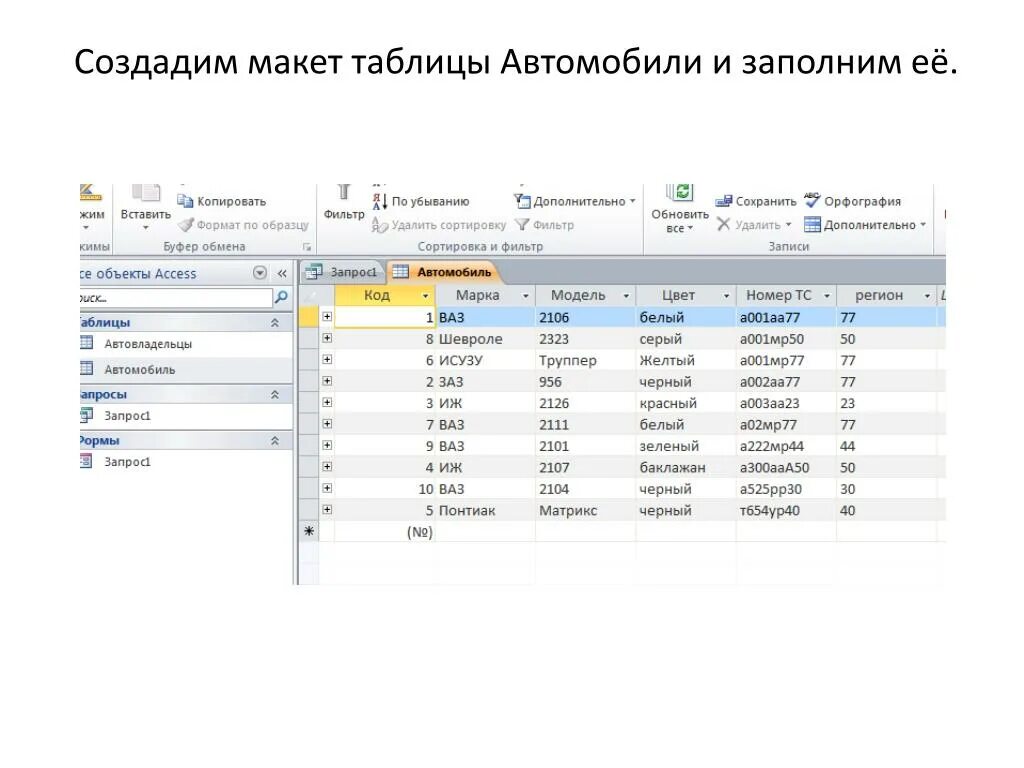
Task: Collapse navigation pane with double chevron
Action: (x=283, y=273)
